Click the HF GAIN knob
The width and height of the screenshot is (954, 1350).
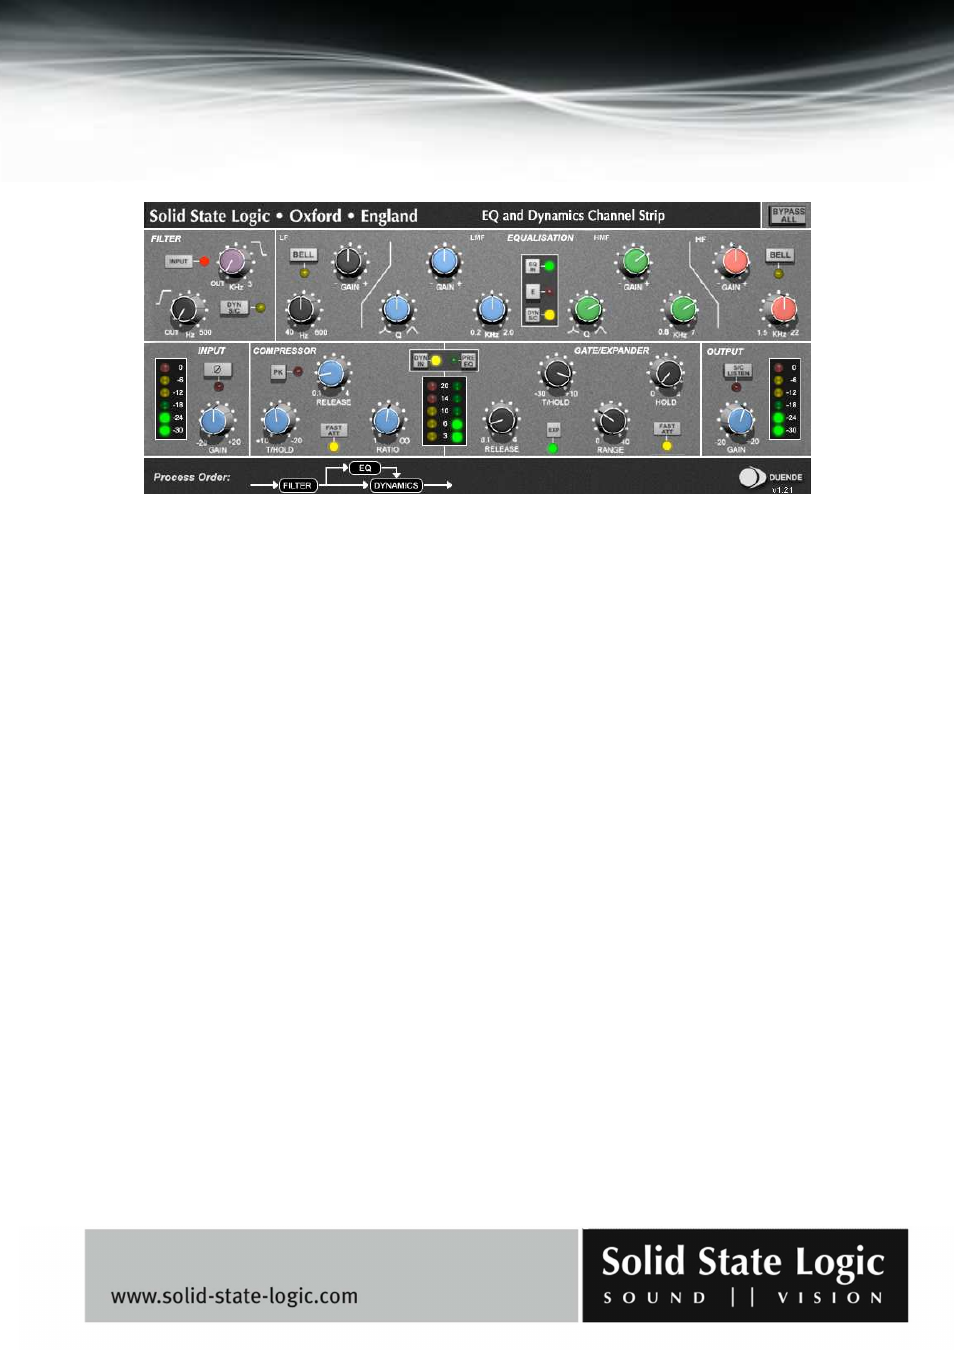click(735, 261)
